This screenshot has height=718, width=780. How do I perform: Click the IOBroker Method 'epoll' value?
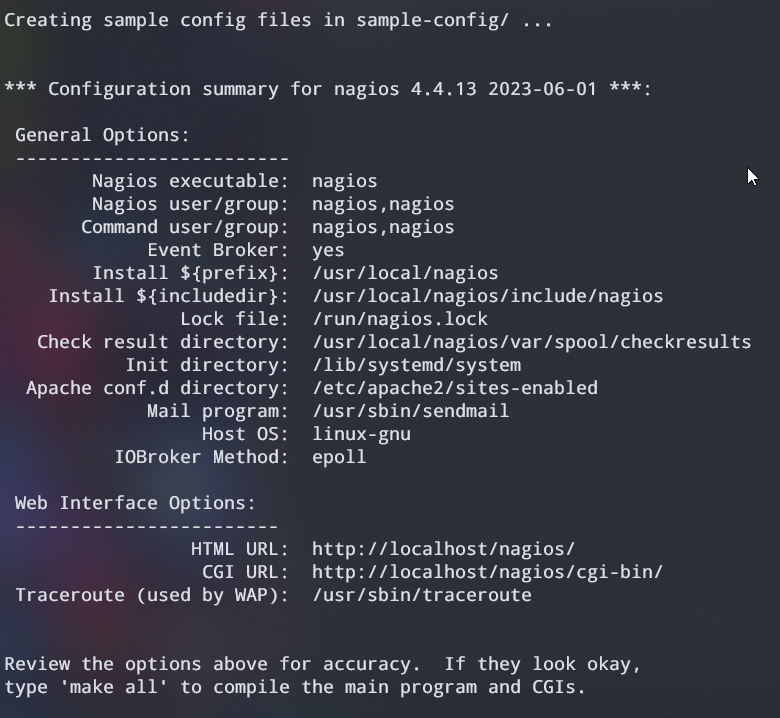pos(339,457)
